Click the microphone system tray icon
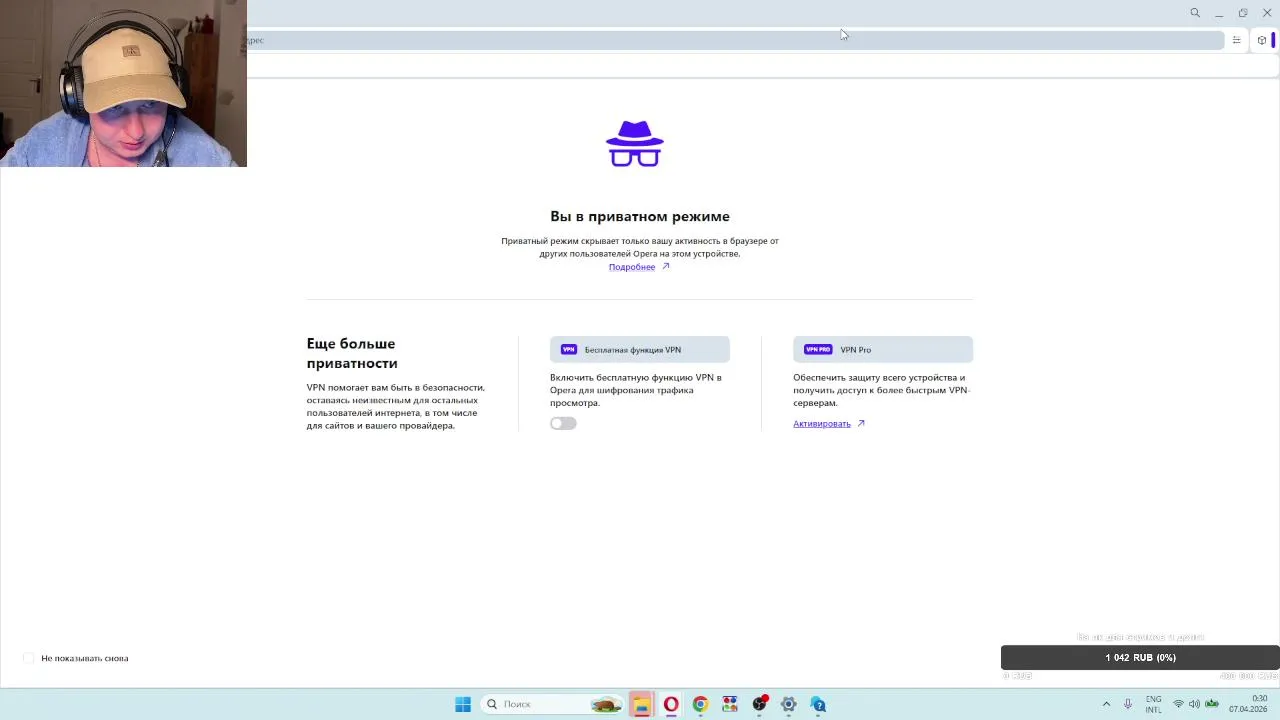 (x=1128, y=704)
